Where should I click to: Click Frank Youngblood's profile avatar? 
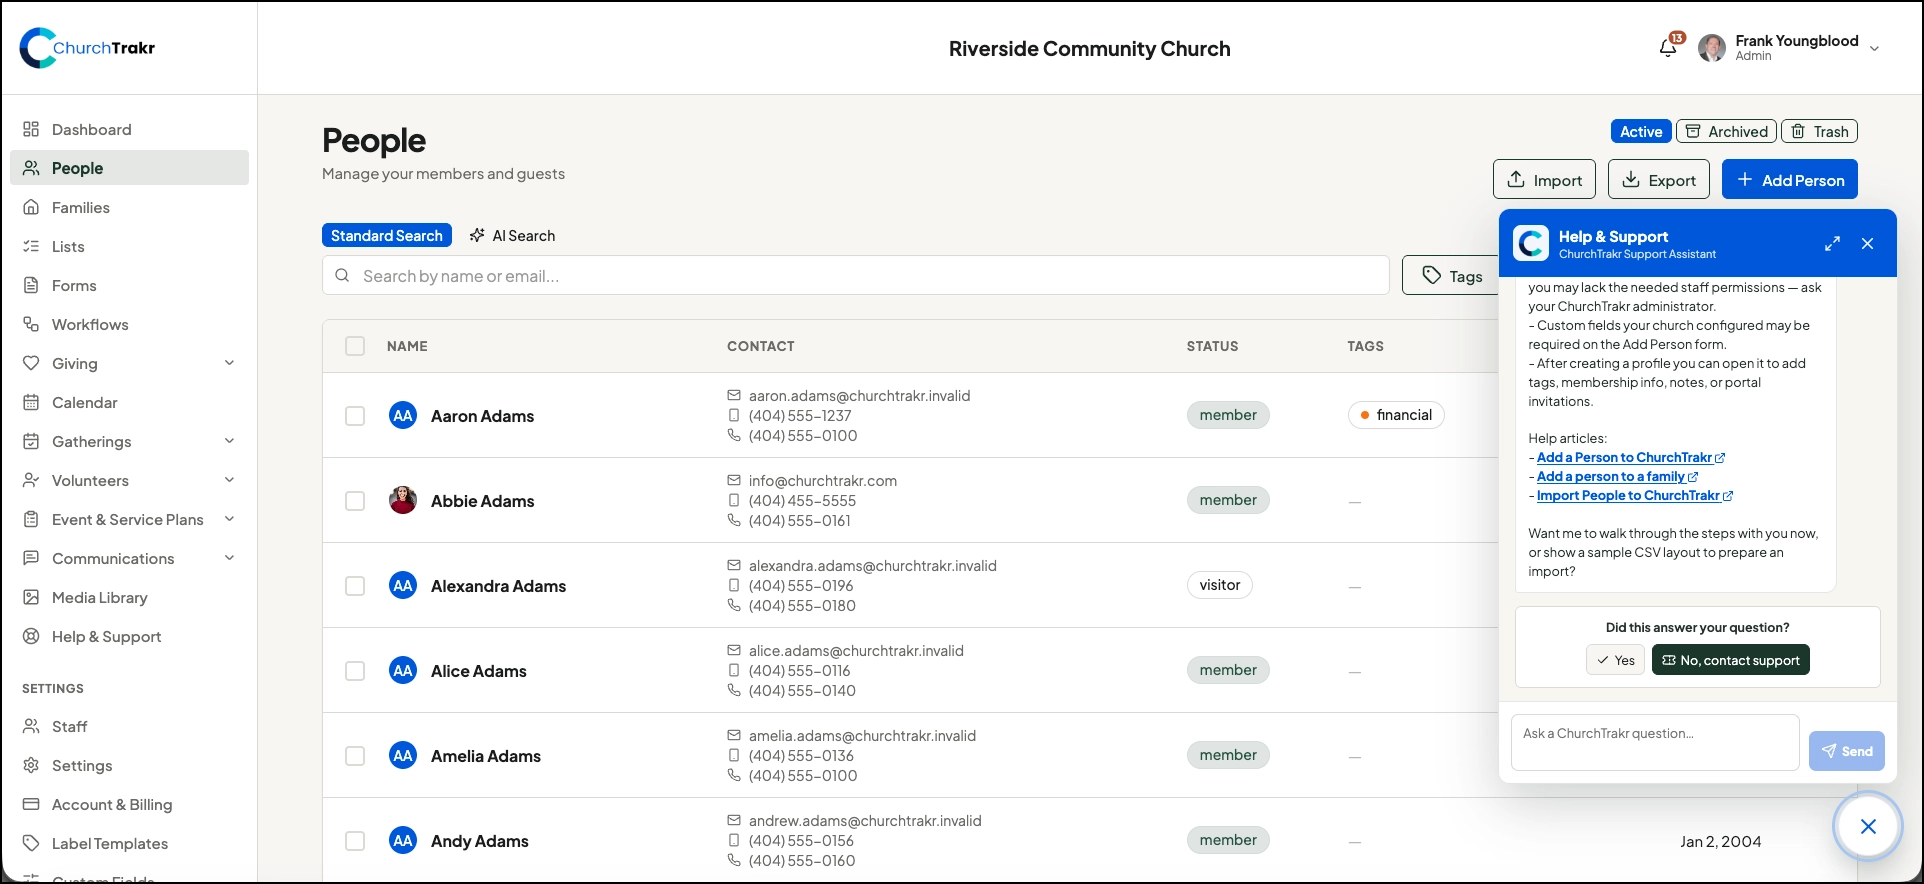coord(1712,48)
